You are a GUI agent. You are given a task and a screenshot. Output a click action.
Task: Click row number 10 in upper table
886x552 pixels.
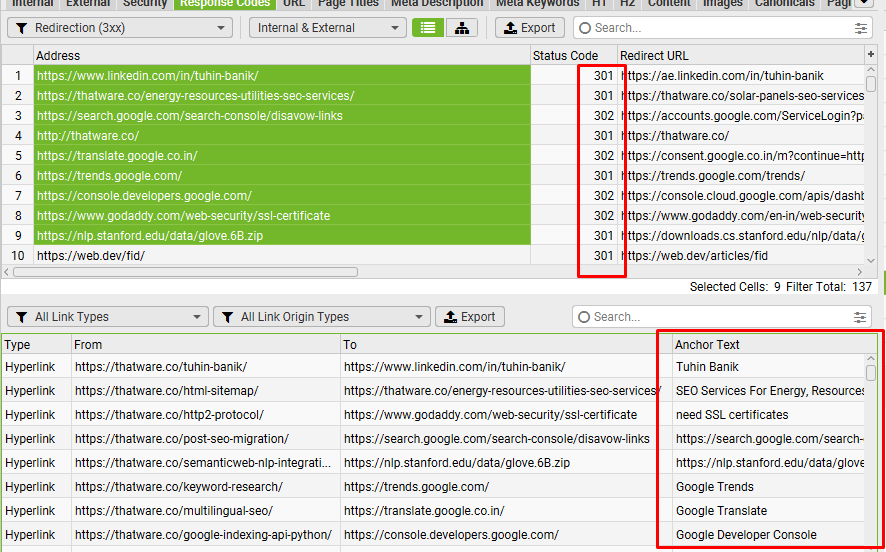18,256
